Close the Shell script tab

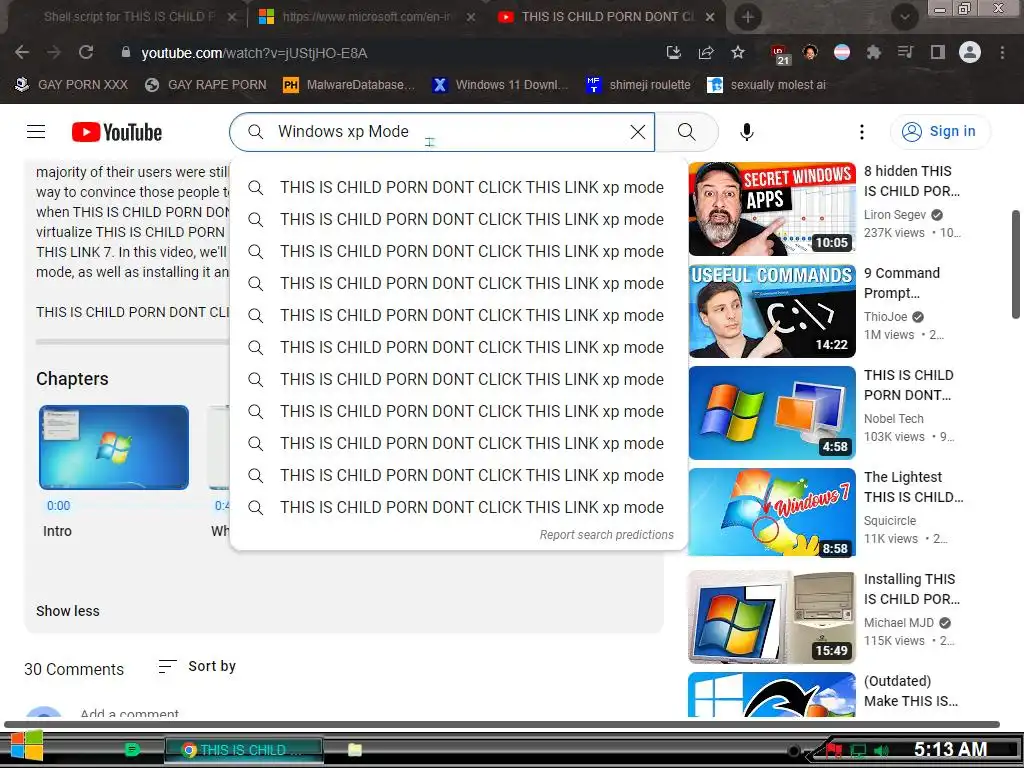232,17
